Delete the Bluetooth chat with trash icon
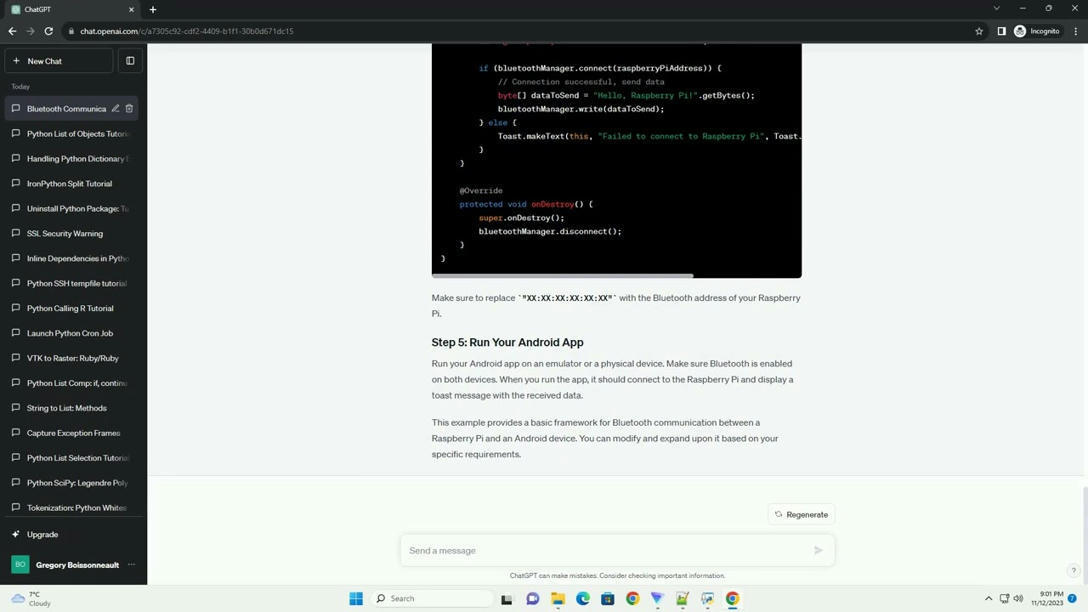 pyautogui.click(x=129, y=109)
